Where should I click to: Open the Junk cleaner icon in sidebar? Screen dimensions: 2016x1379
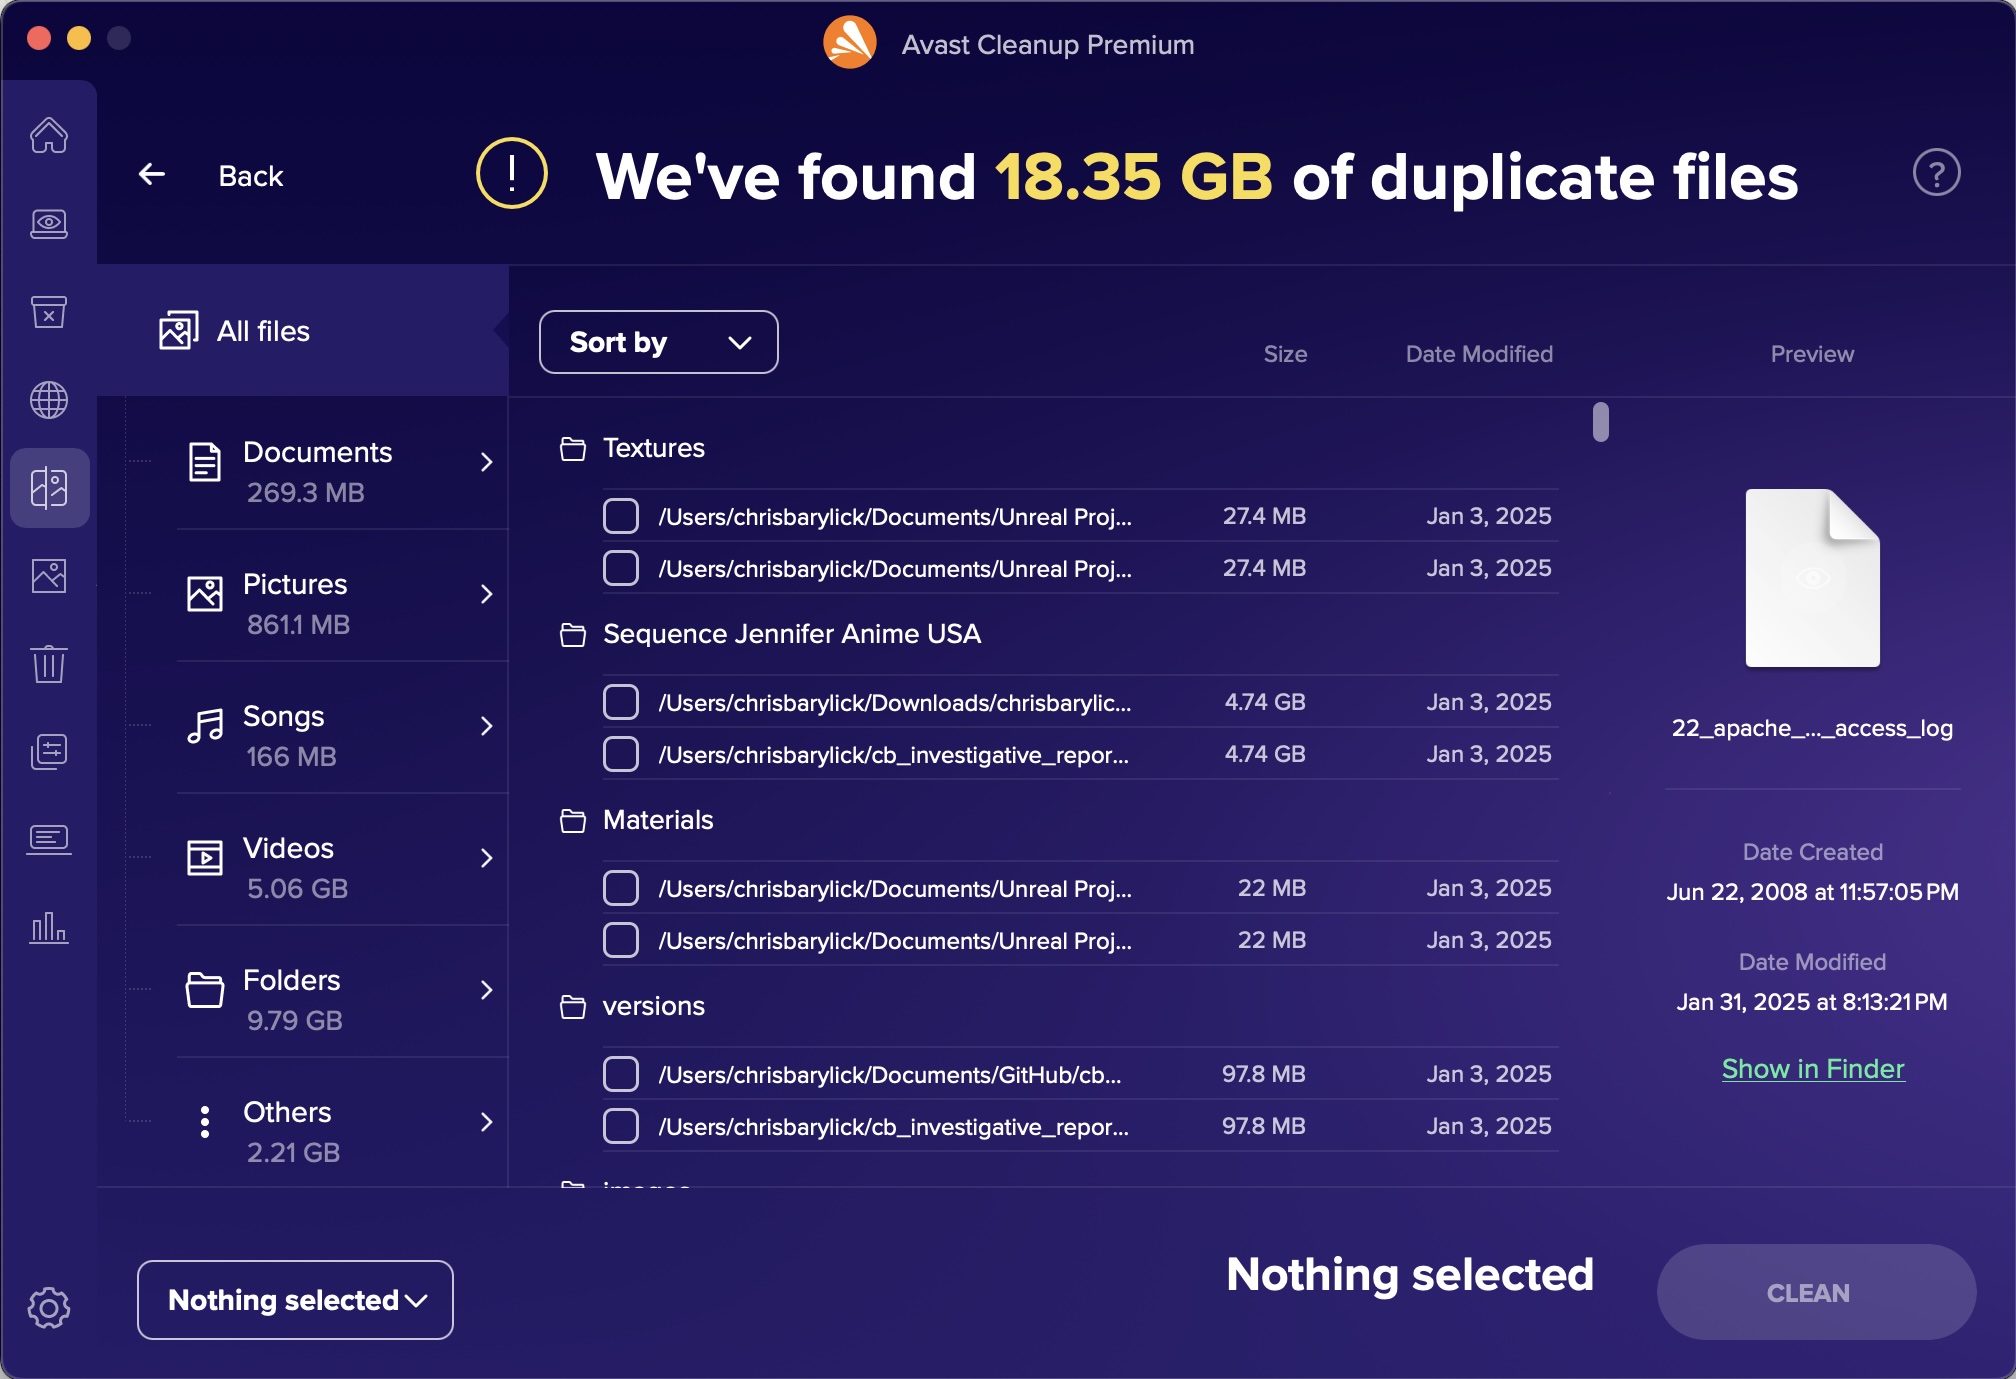[x=49, y=312]
